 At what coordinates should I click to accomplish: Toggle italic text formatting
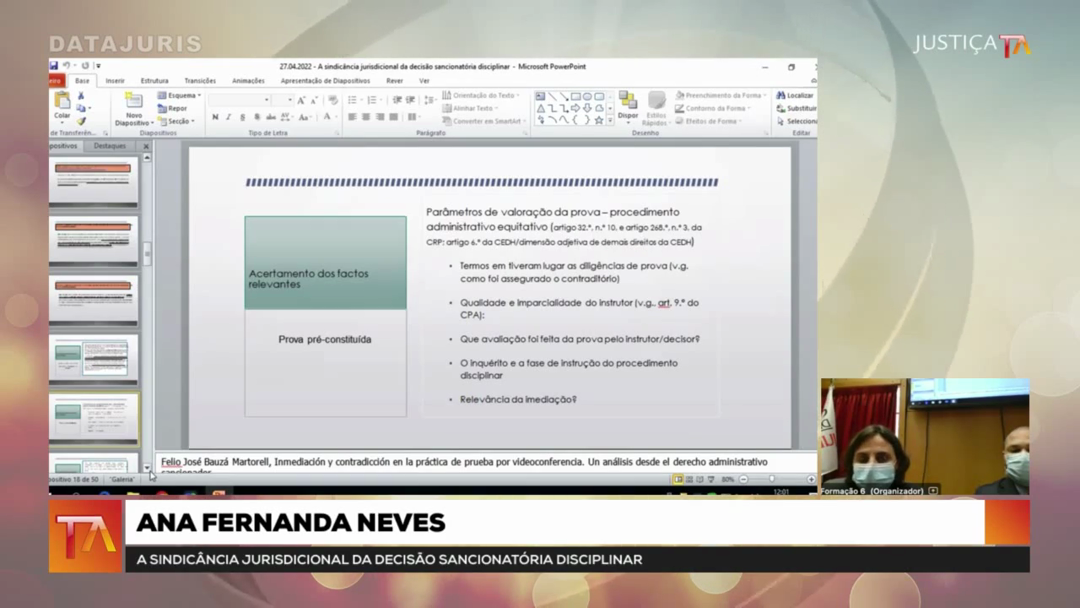click(228, 118)
